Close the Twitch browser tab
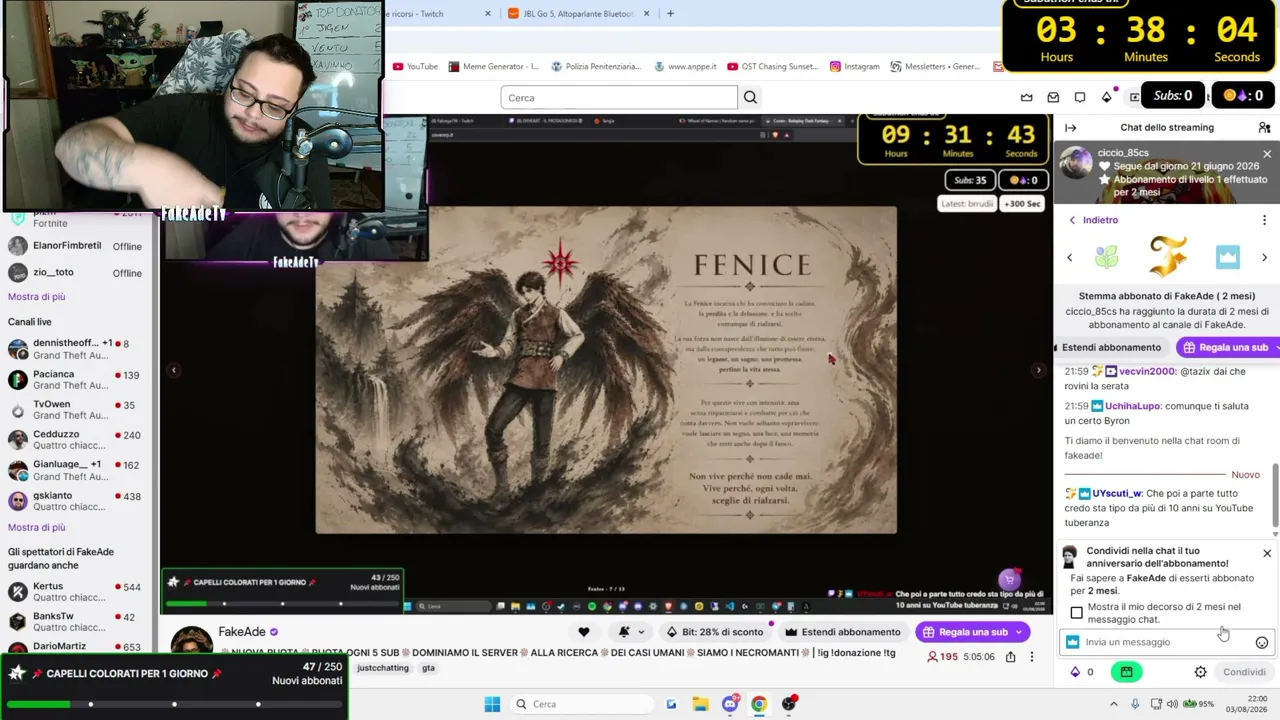The height and width of the screenshot is (720, 1280). (x=488, y=13)
